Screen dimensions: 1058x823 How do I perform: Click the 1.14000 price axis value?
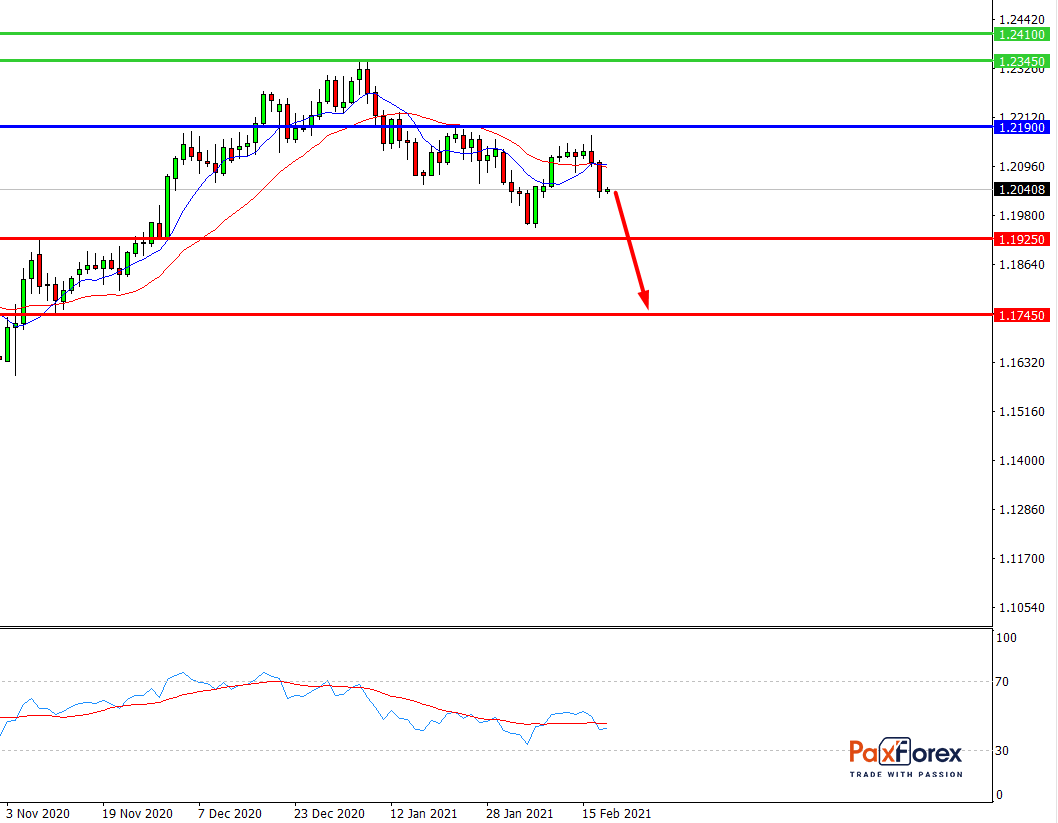[x=1022, y=461]
